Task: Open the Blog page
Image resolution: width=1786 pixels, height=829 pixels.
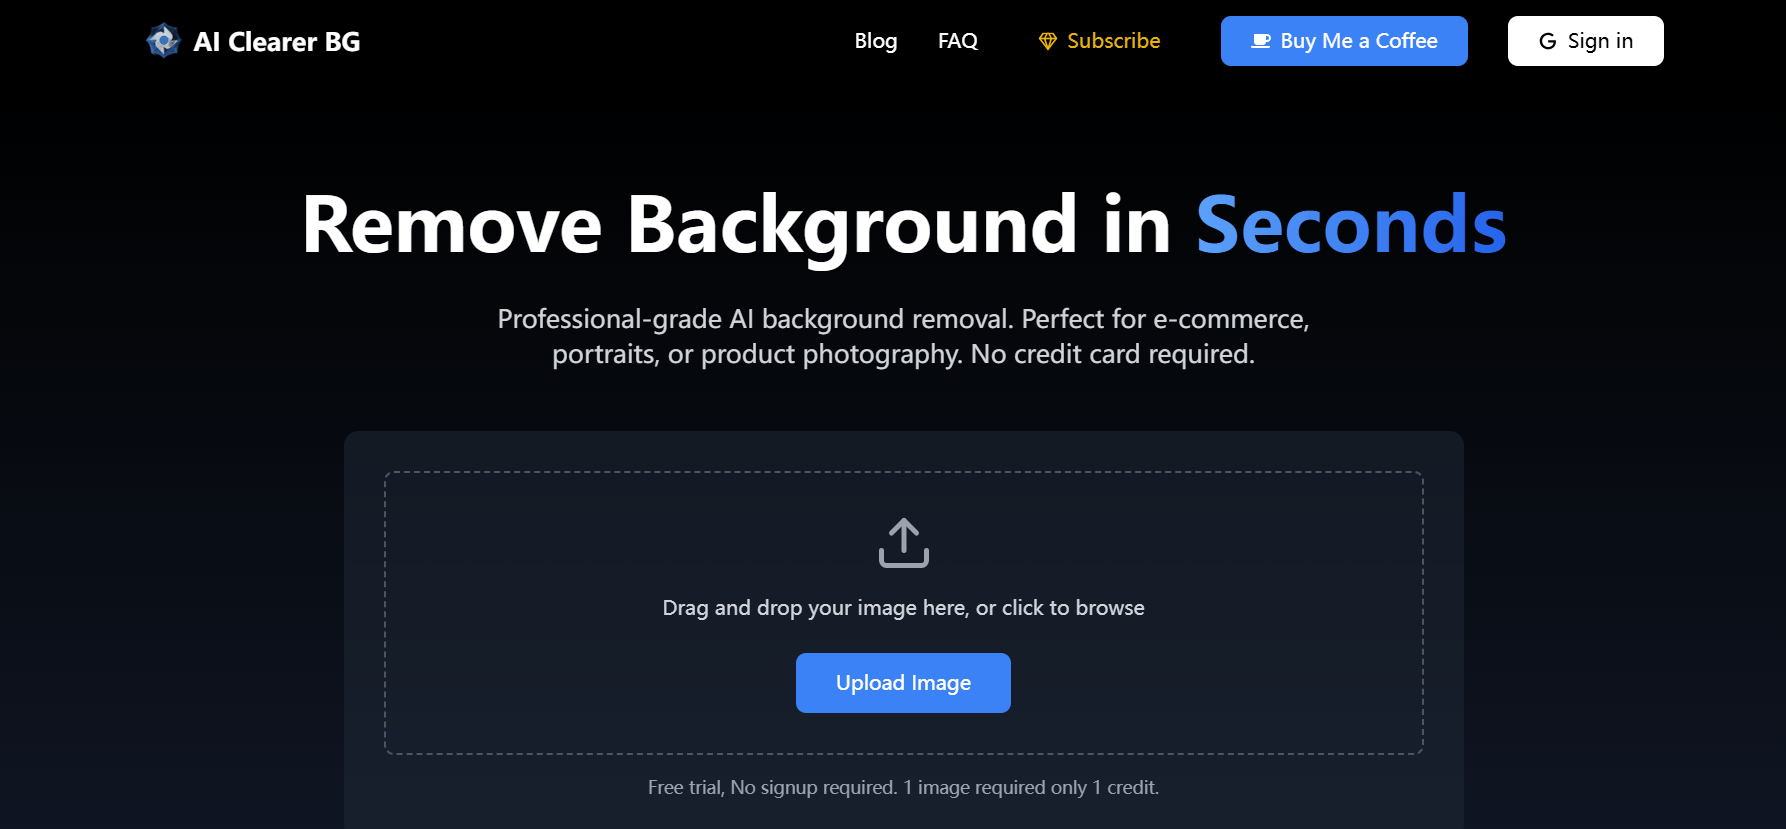Action: (875, 41)
